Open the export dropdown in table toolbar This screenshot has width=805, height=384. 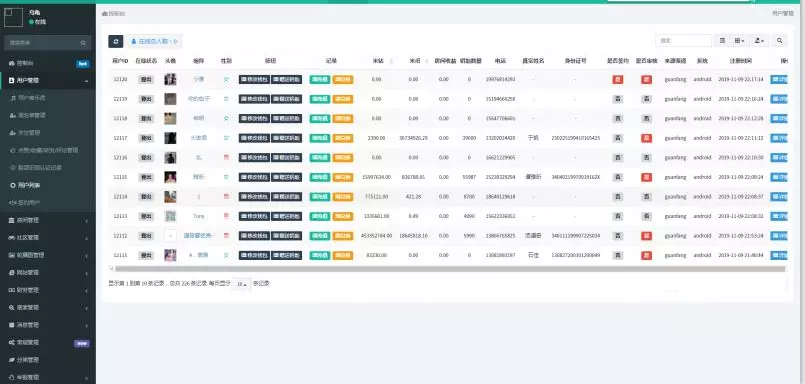tap(759, 41)
